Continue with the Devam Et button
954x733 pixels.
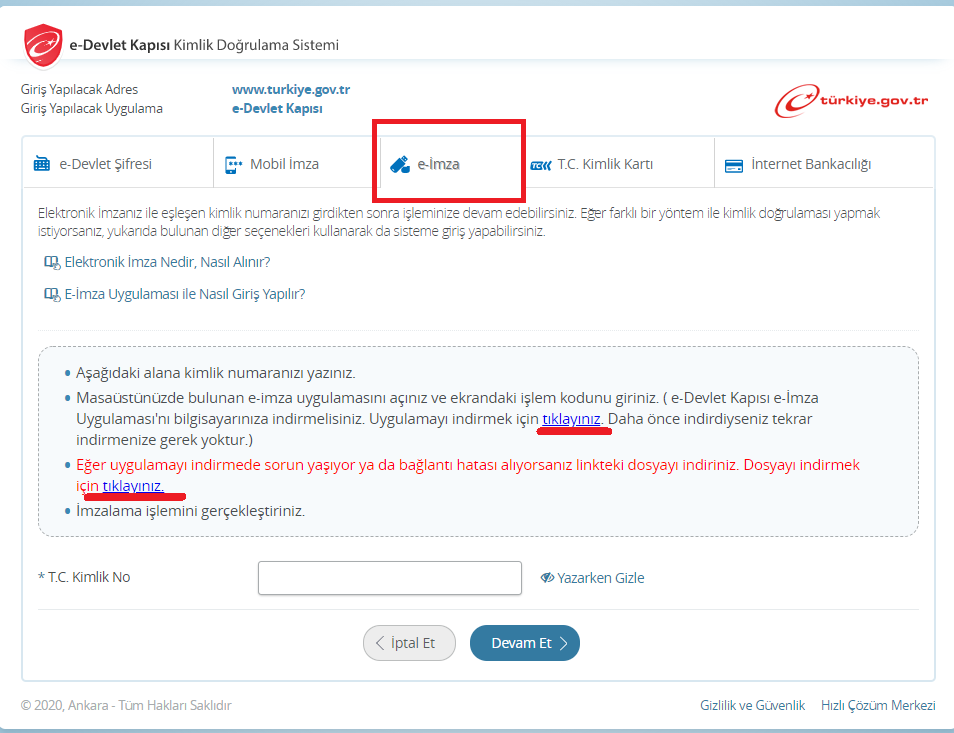click(x=525, y=643)
